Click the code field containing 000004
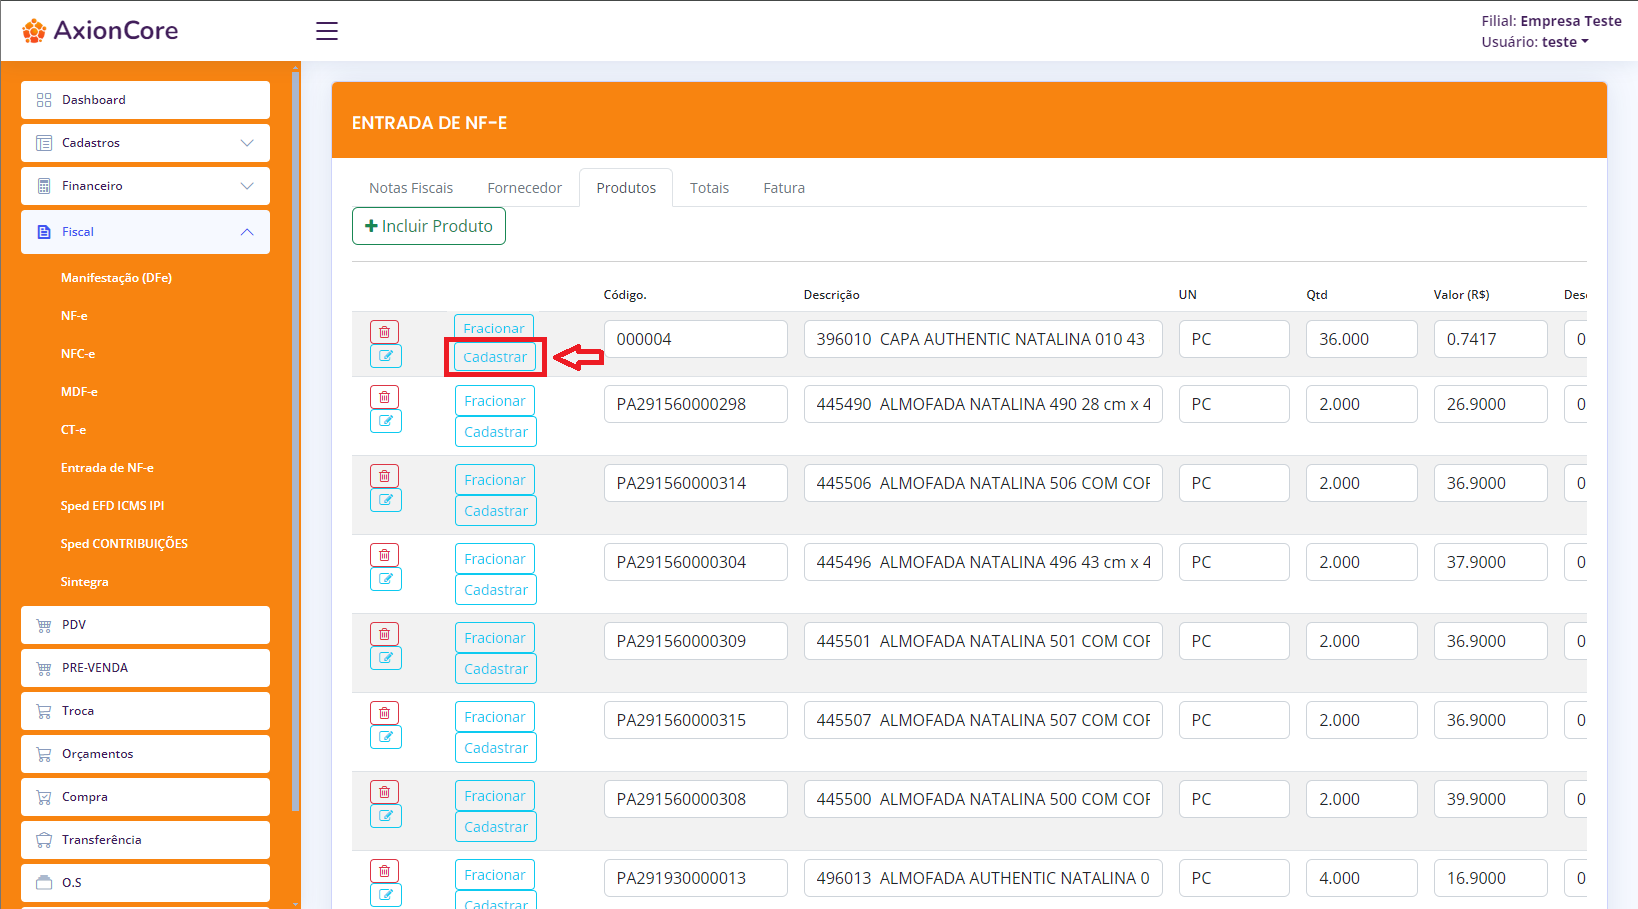This screenshot has width=1638, height=909. (696, 339)
